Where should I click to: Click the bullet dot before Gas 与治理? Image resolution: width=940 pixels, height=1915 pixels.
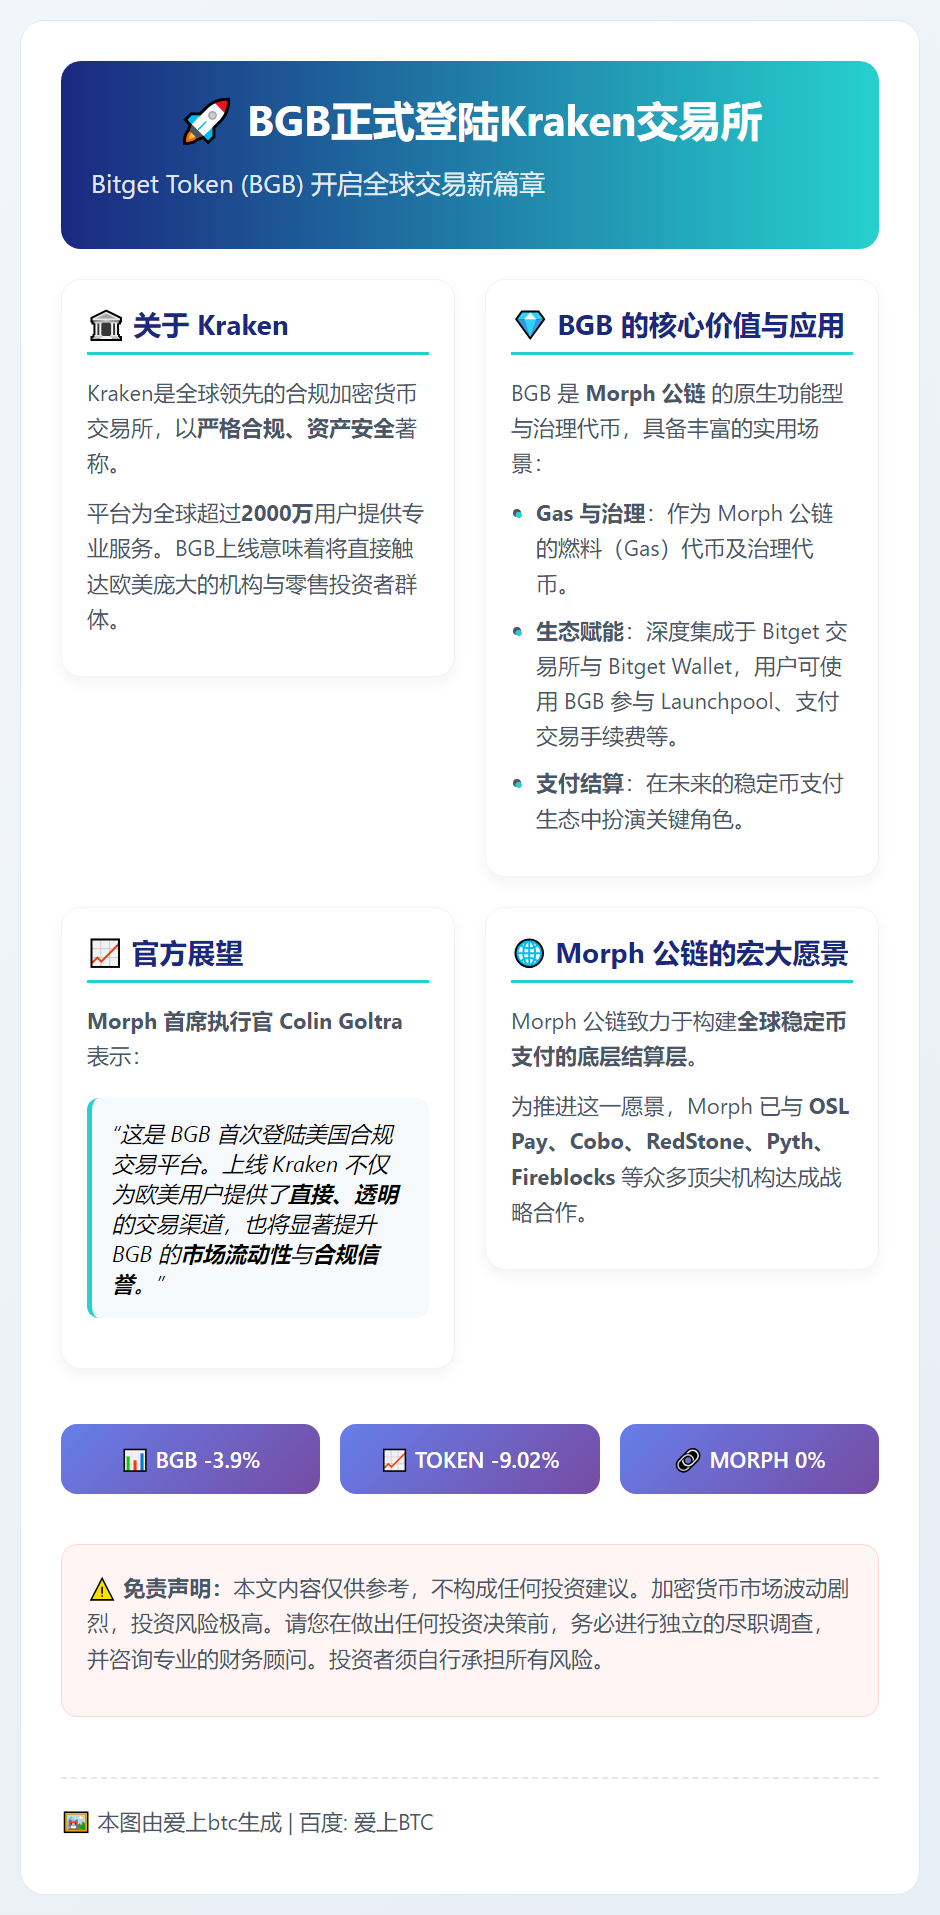pyautogui.click(x=517, y=513)
